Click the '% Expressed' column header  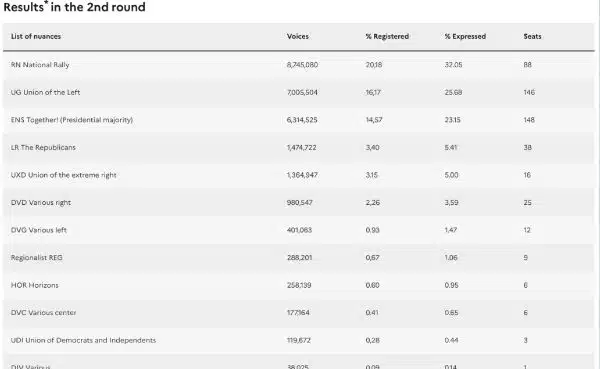465,36
